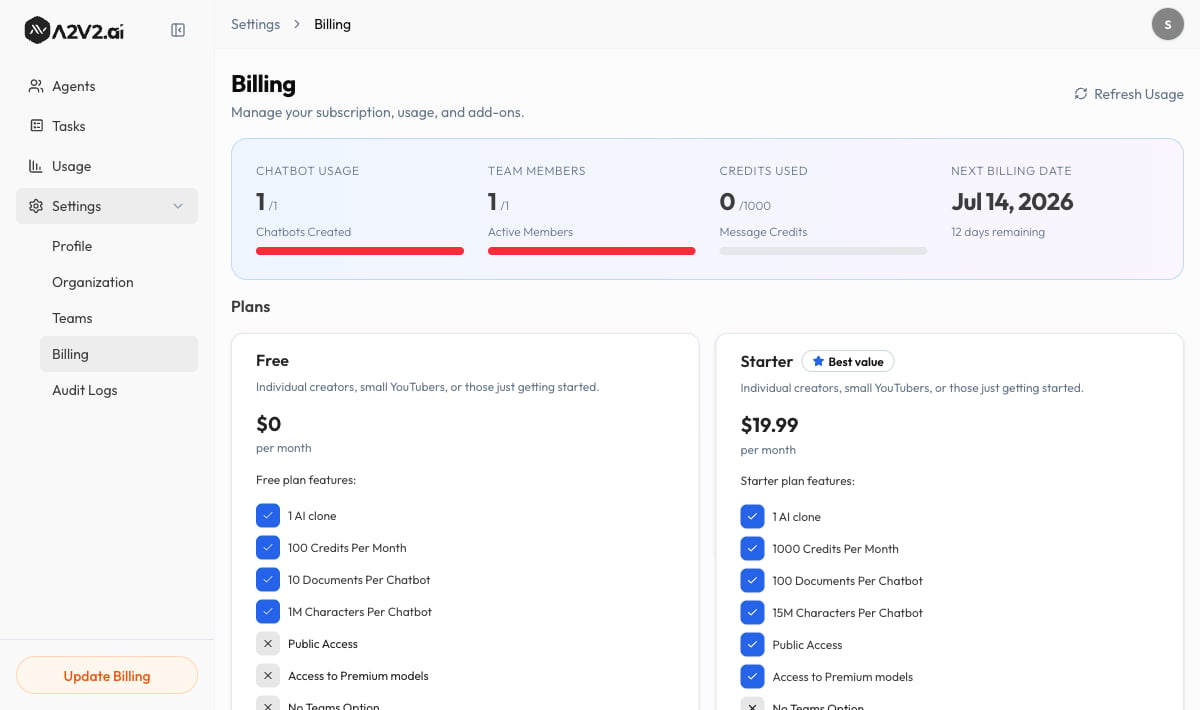This screenshot has height=710, width=1200.
Task: Toggle Free plan 10 Documents Per Chatbot checkbox
Action: 268,580
